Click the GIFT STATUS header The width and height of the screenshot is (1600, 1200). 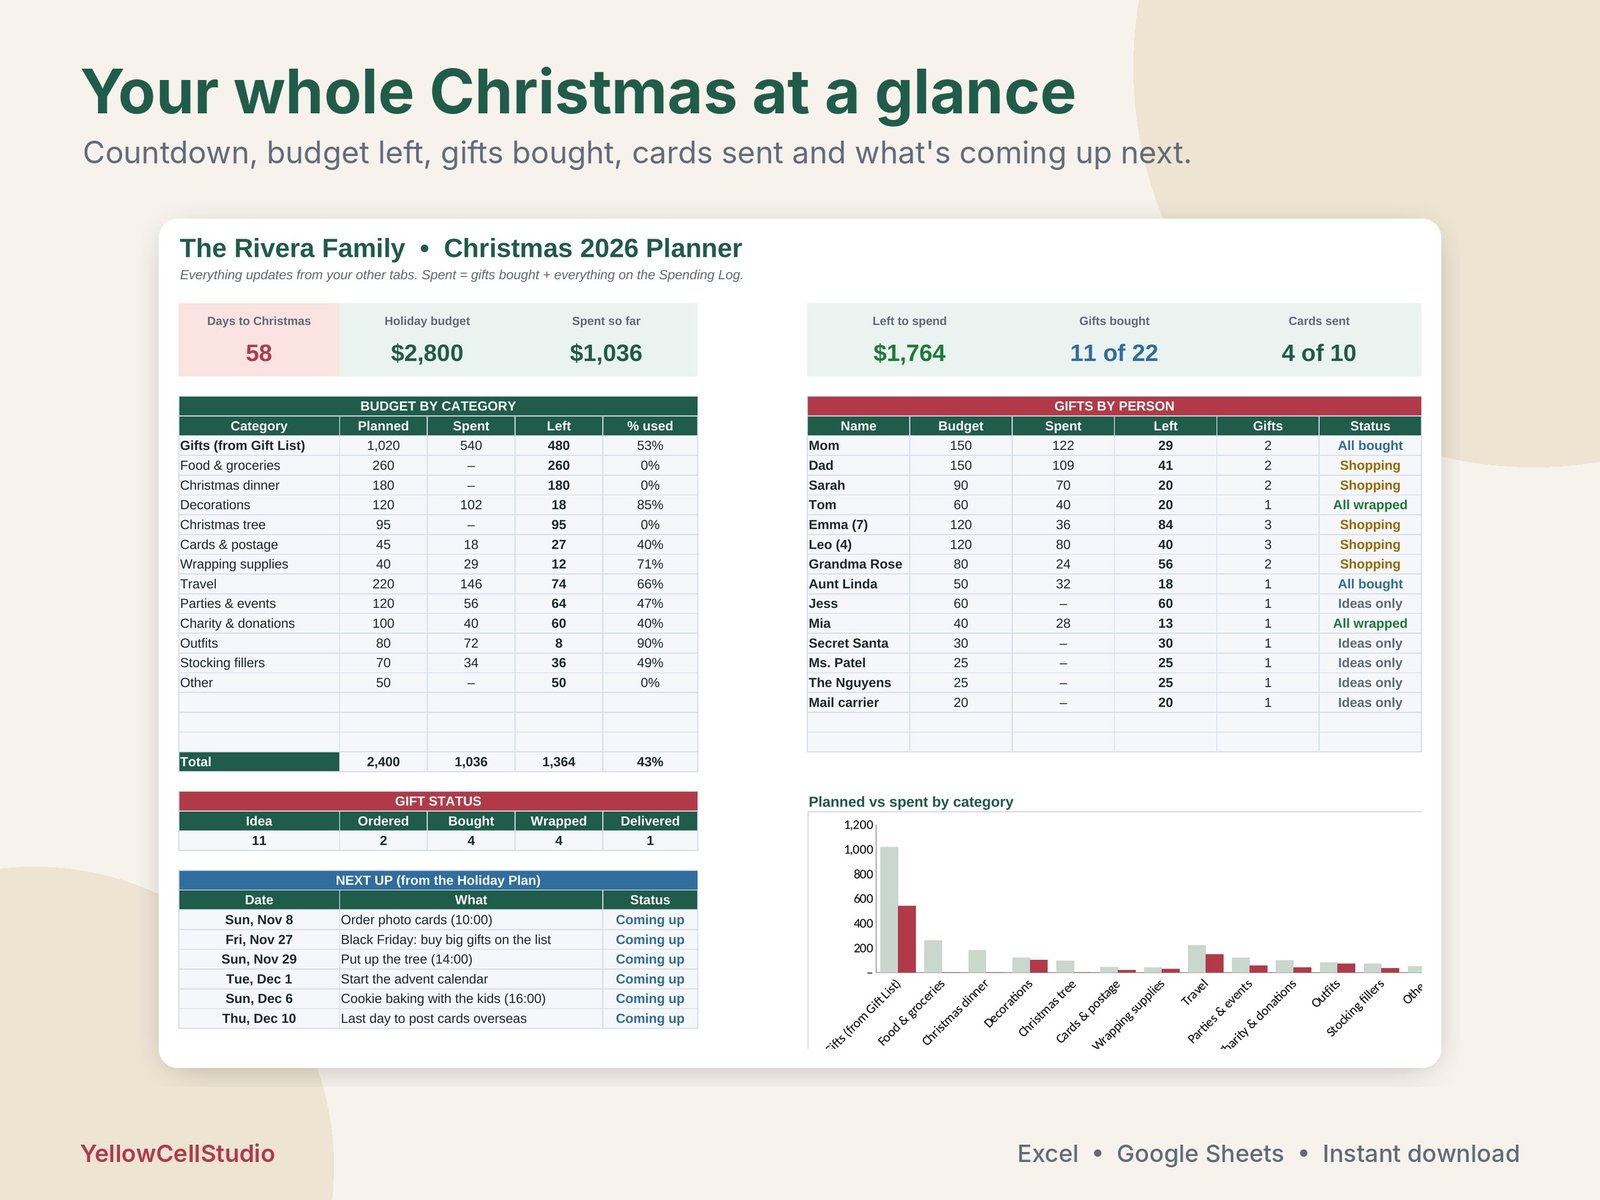(438, 801)
